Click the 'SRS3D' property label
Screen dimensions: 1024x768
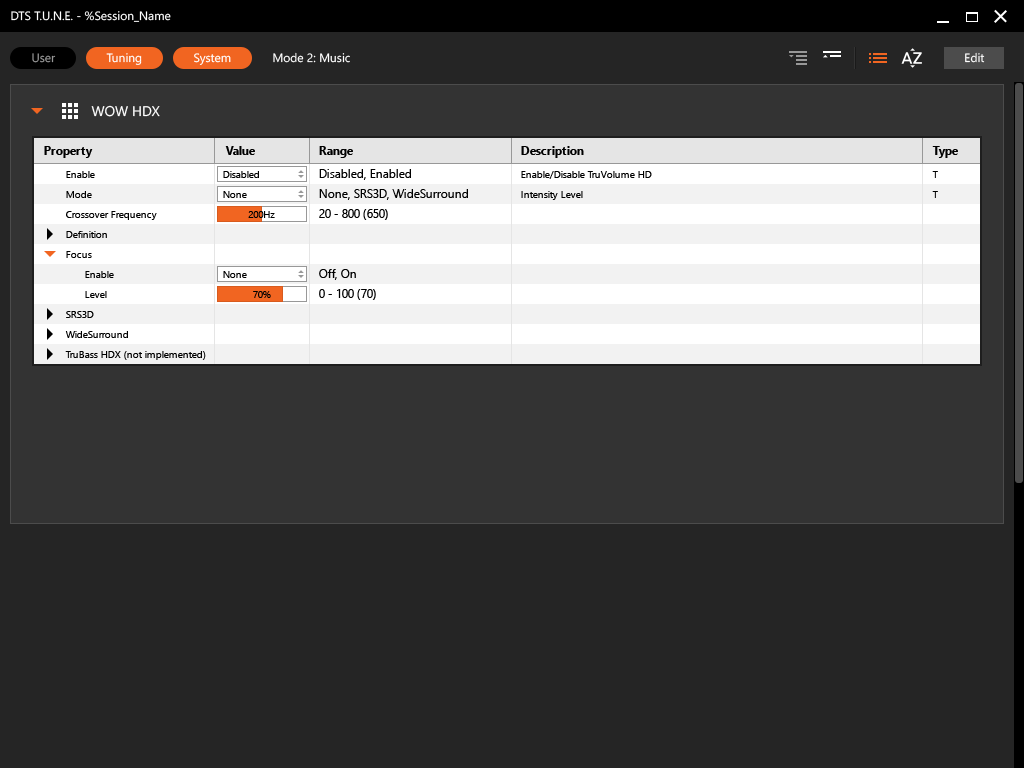(80, 314)
